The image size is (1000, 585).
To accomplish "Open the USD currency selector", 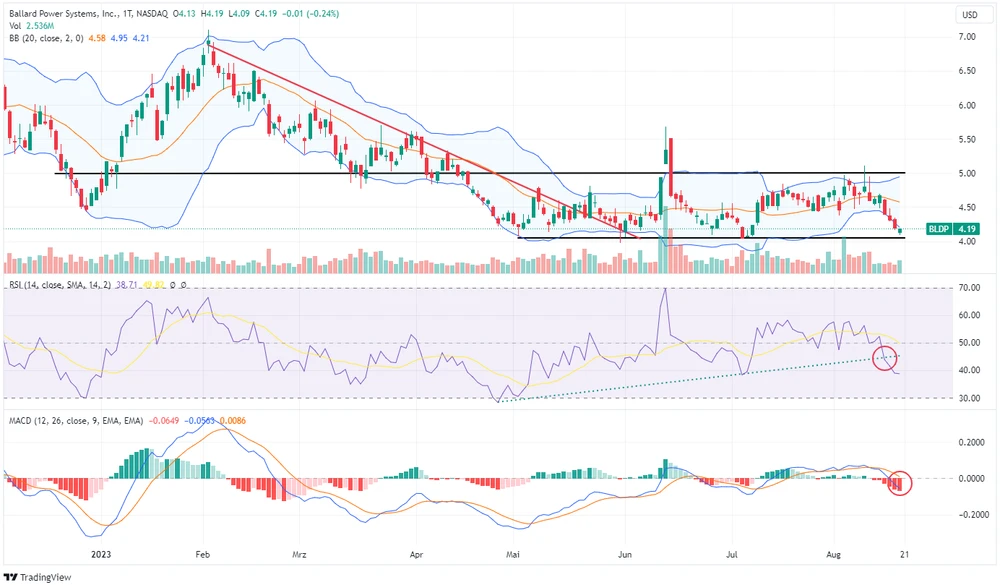I will click(969, 15).
